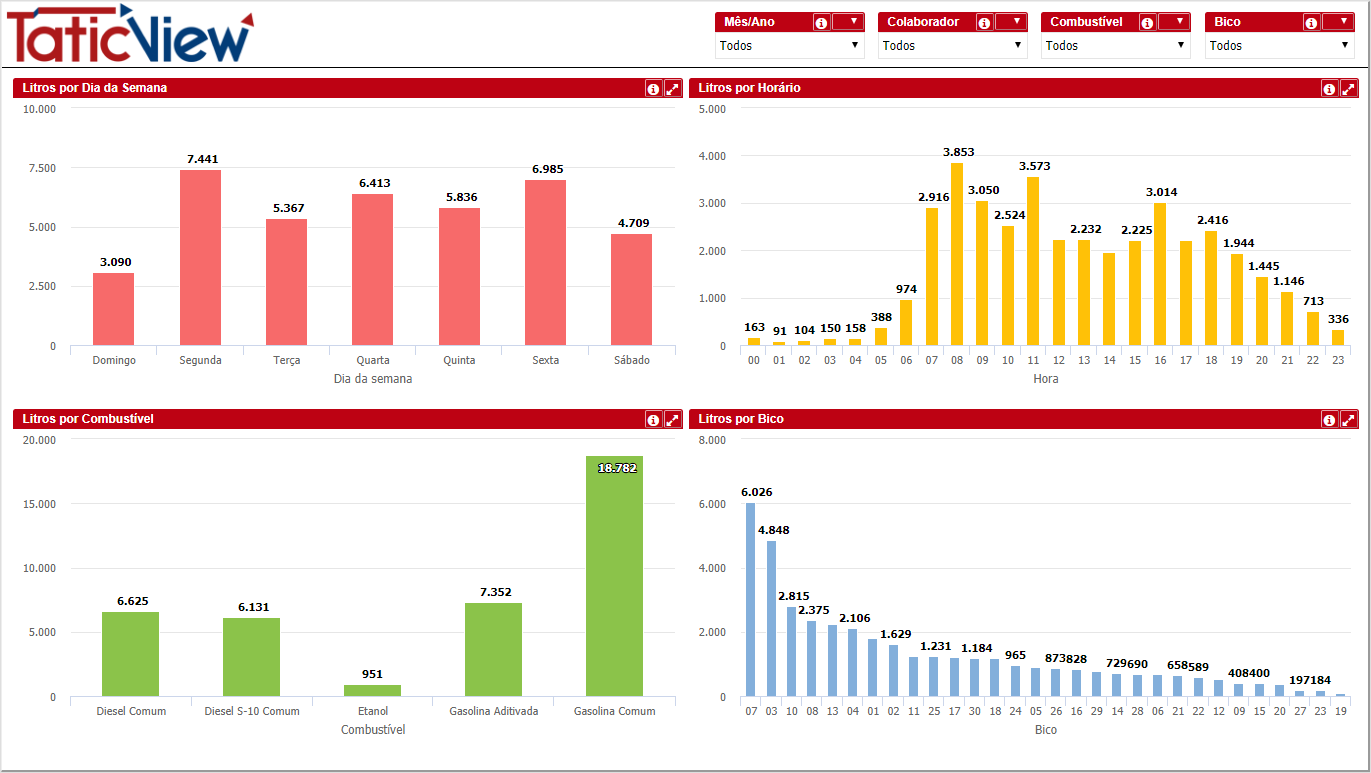This screenshot has width=1371, height=773.
Task: Select the Segunda bar in weekday chart
Action: (200, 258)
